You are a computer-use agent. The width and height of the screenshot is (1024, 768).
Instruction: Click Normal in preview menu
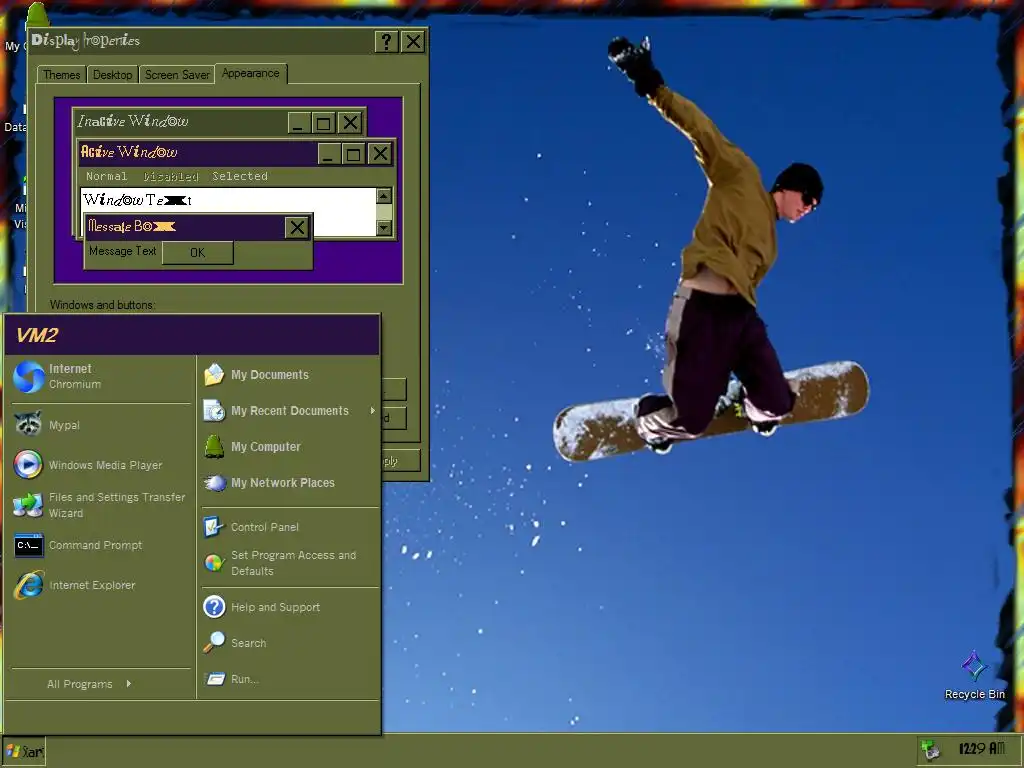[x=106, y=176]
